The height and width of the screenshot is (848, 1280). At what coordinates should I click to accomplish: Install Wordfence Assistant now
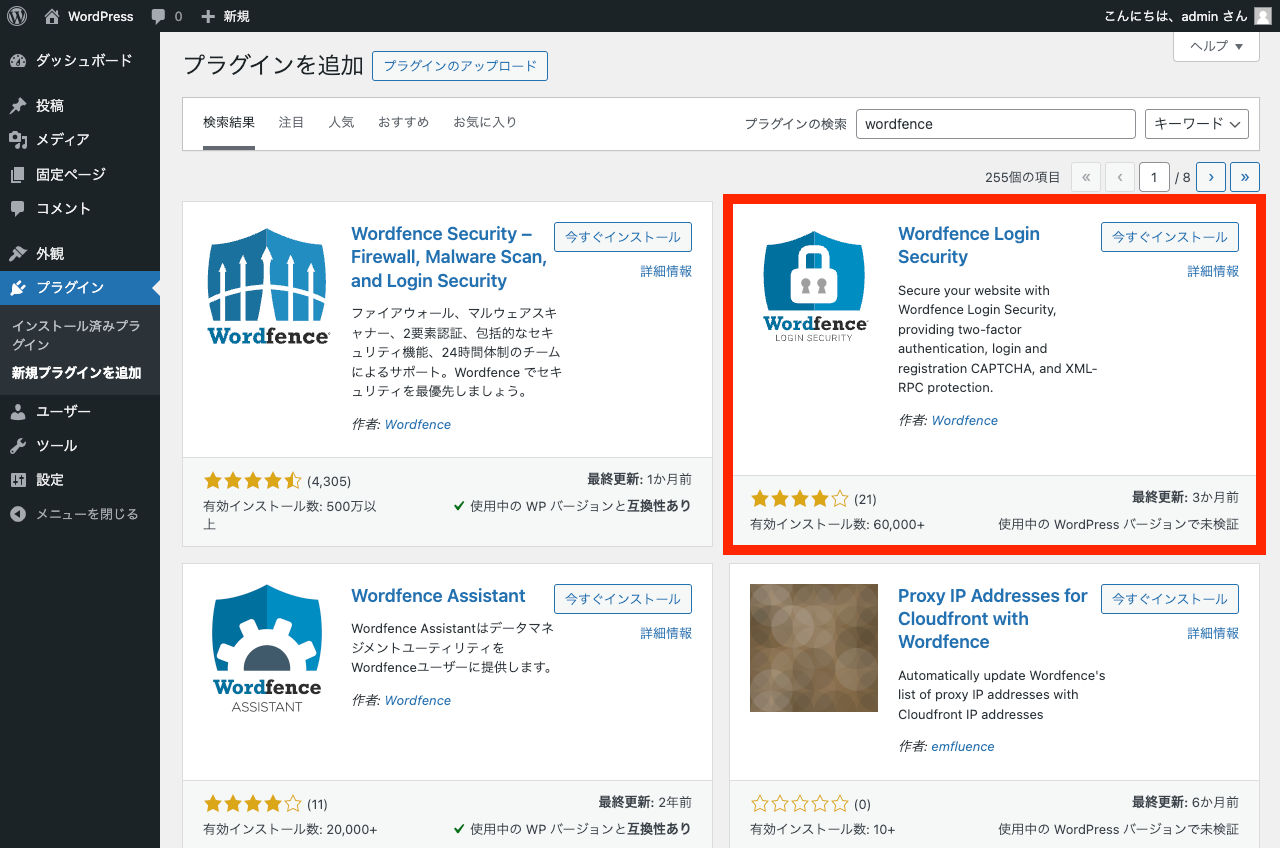click(x=623, y=599)
